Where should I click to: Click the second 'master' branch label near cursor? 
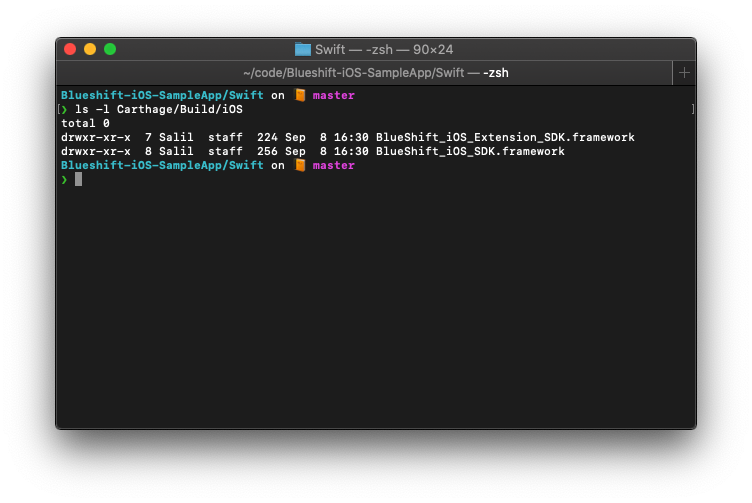333,165
